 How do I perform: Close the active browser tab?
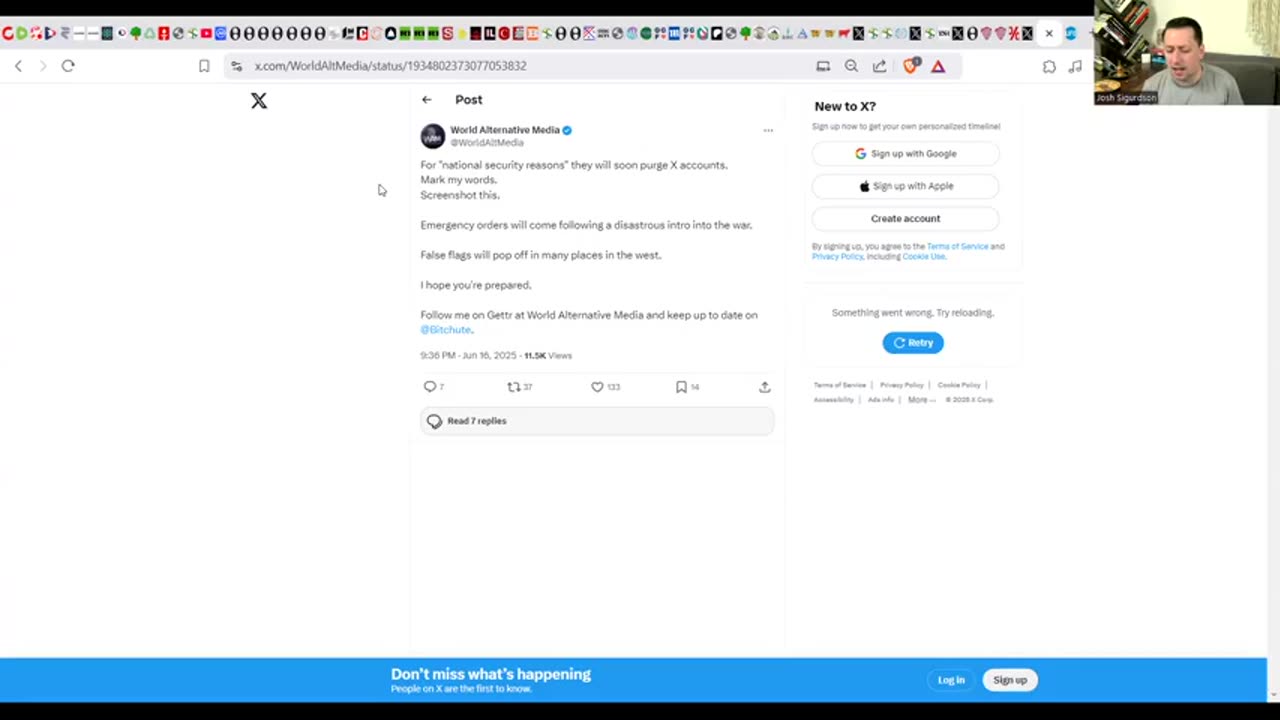click(x=1049, y=33)
